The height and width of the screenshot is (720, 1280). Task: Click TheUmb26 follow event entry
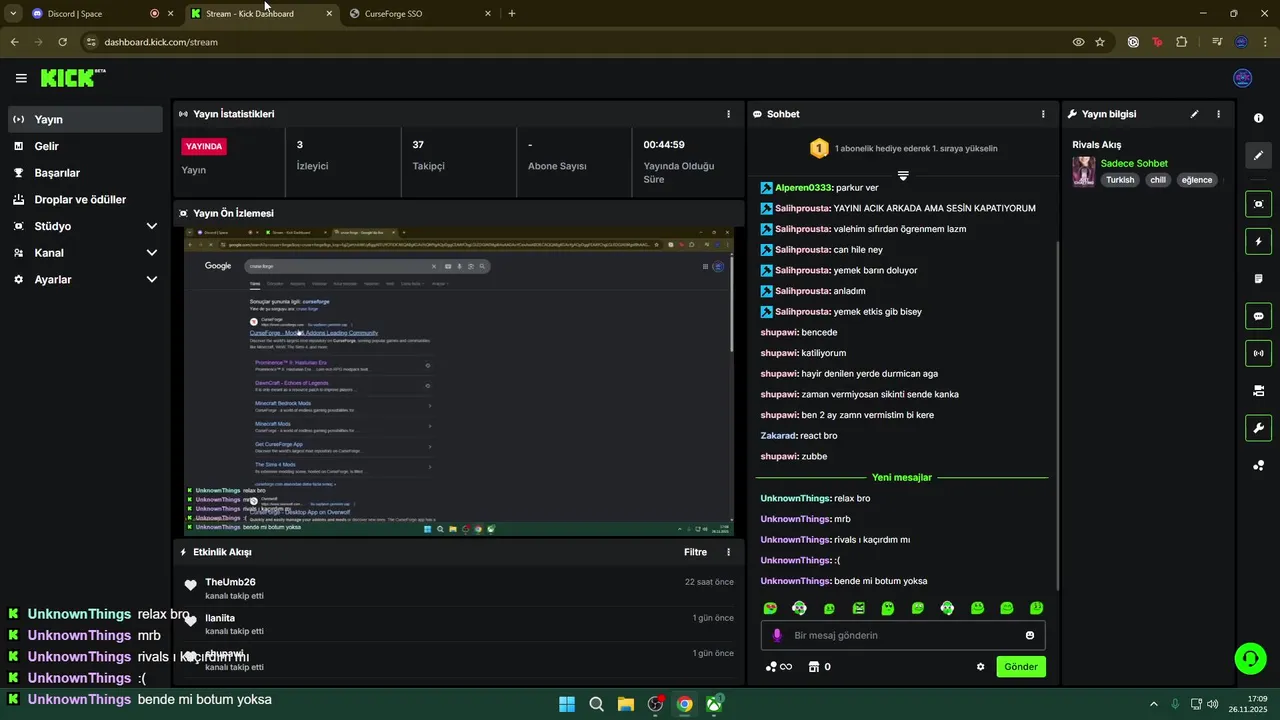(x=459, y=589)
